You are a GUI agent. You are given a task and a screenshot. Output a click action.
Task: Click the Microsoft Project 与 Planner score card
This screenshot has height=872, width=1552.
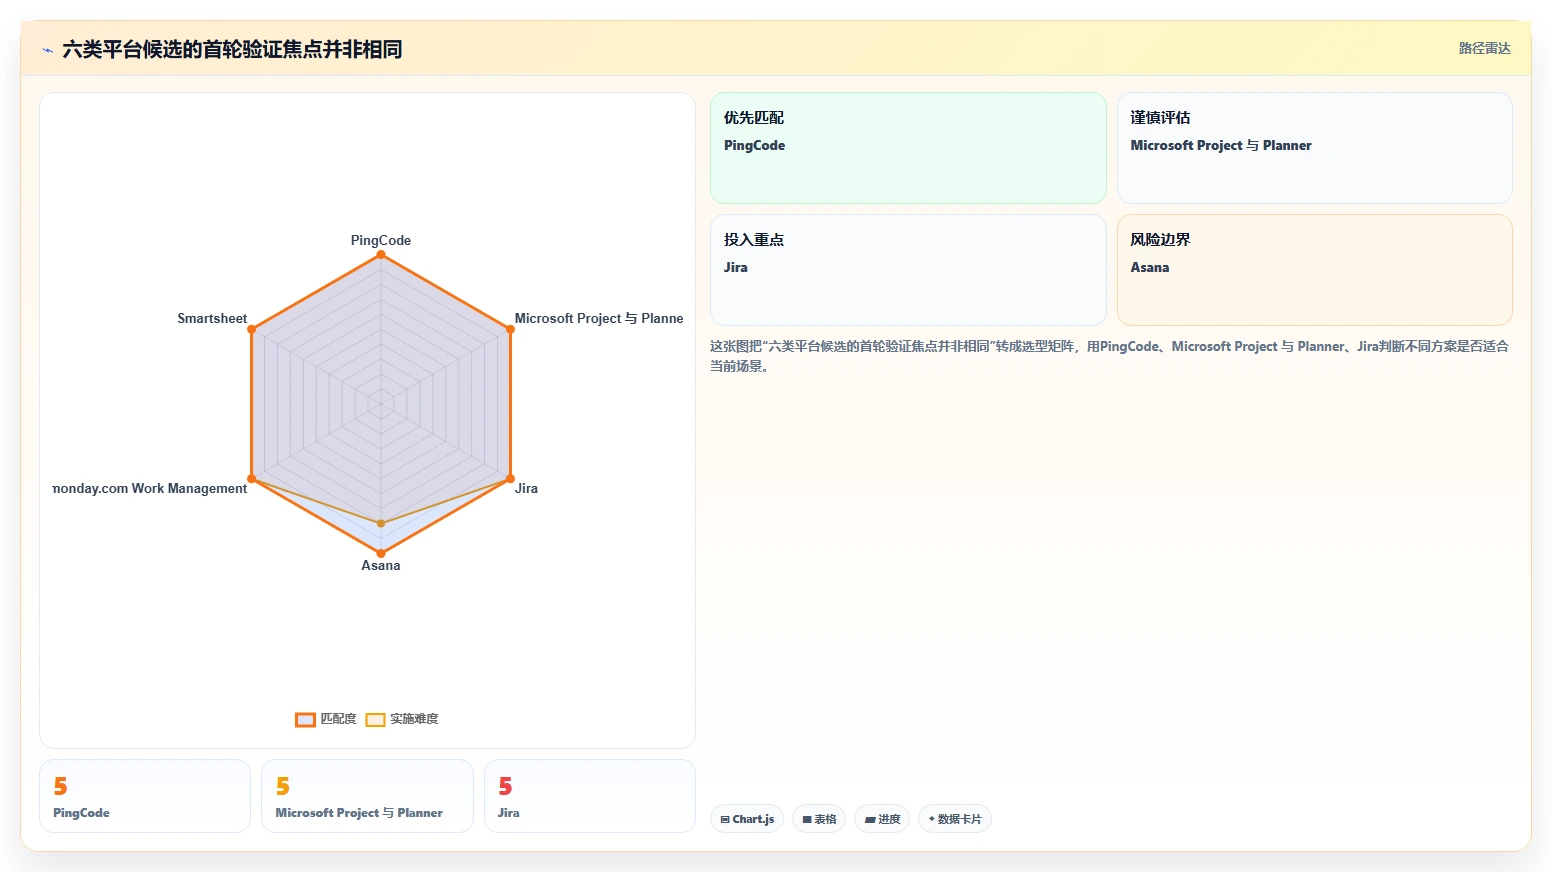click(367, 796)
